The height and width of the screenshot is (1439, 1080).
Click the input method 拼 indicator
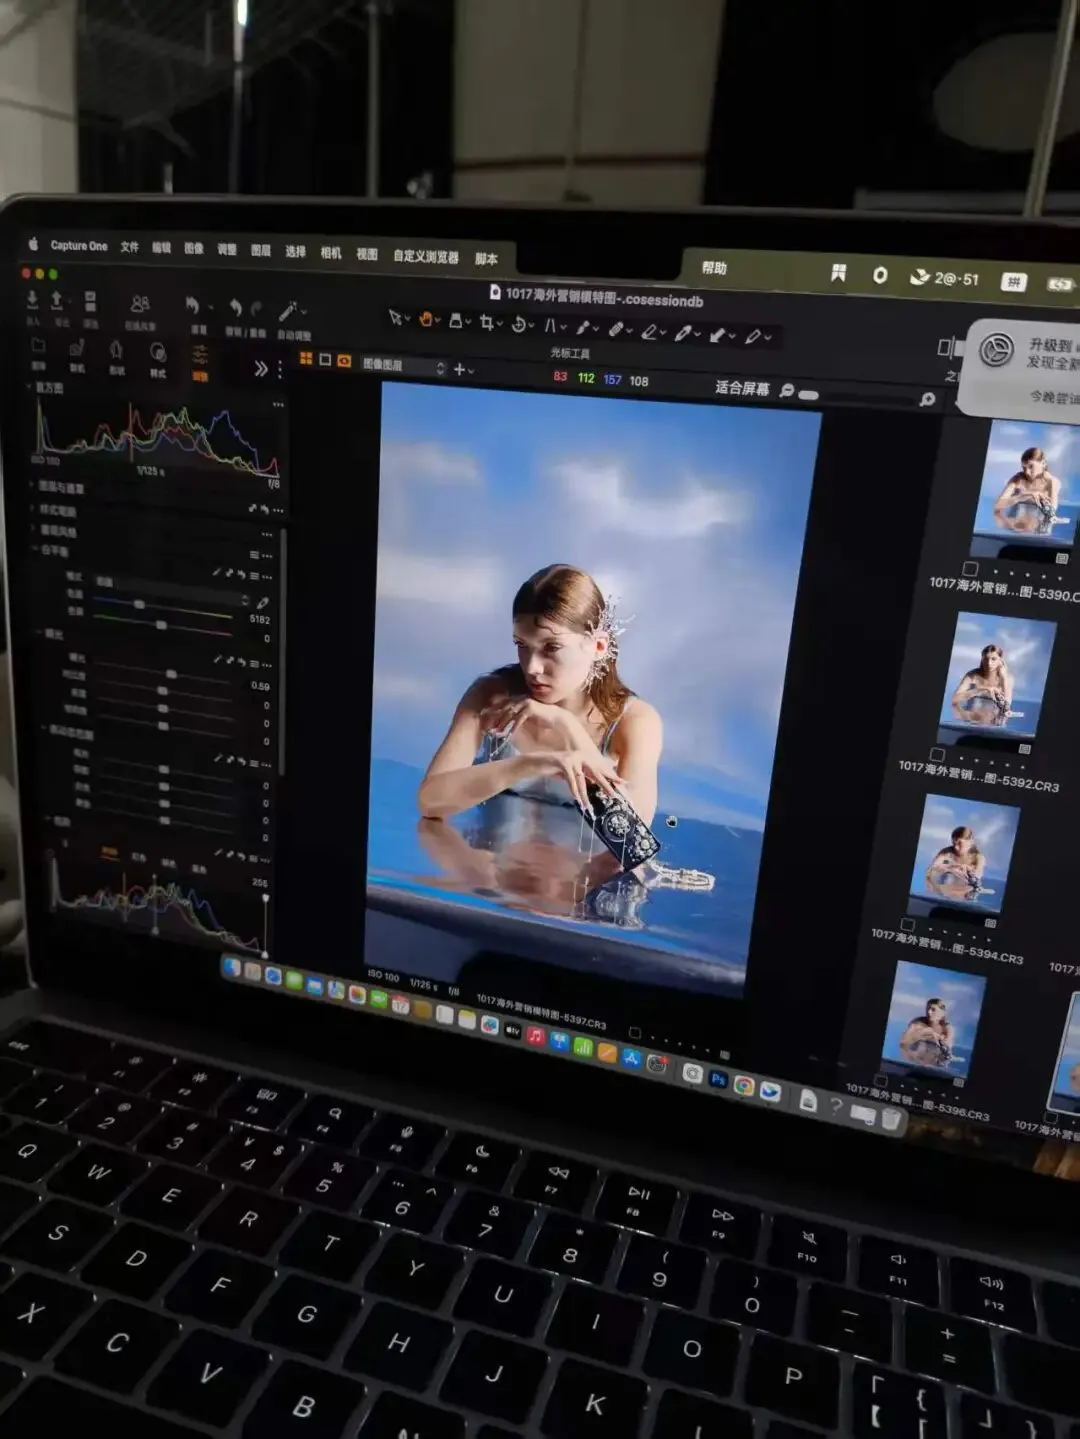pyautogui.click(x=1014, y=282)
